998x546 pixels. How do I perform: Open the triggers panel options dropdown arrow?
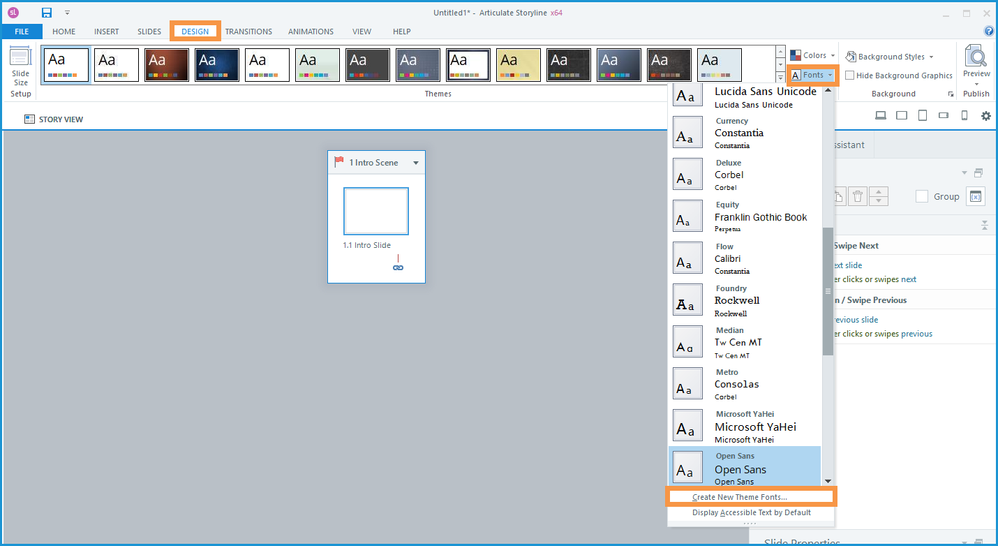[965, 173]
